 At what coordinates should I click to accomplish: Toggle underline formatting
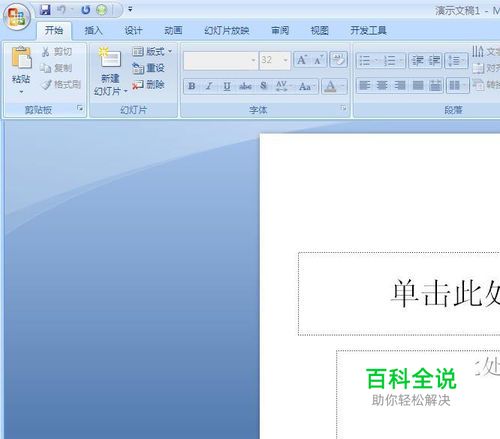click(x=227, y=86)
